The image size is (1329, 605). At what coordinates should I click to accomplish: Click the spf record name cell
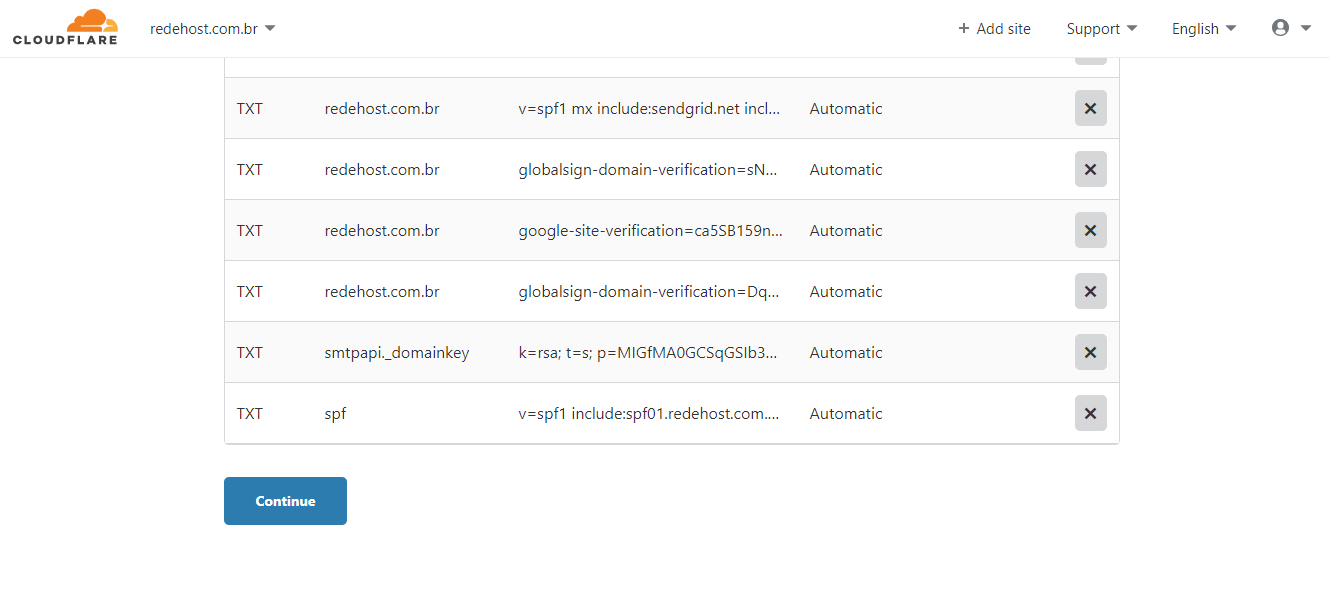point(336,413)
